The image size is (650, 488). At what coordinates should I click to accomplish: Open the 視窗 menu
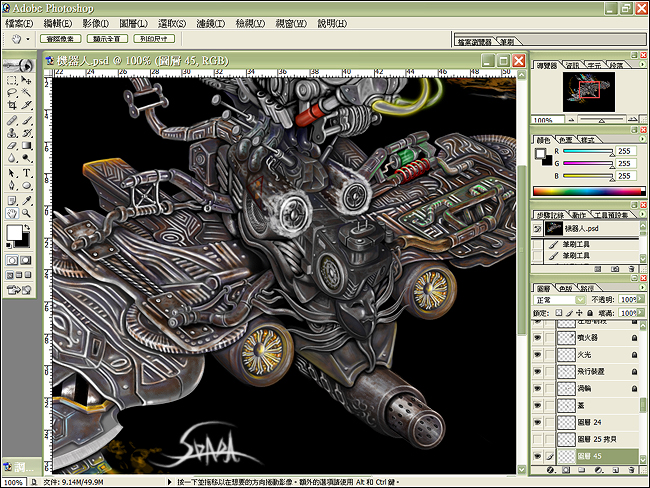(291, 24)
